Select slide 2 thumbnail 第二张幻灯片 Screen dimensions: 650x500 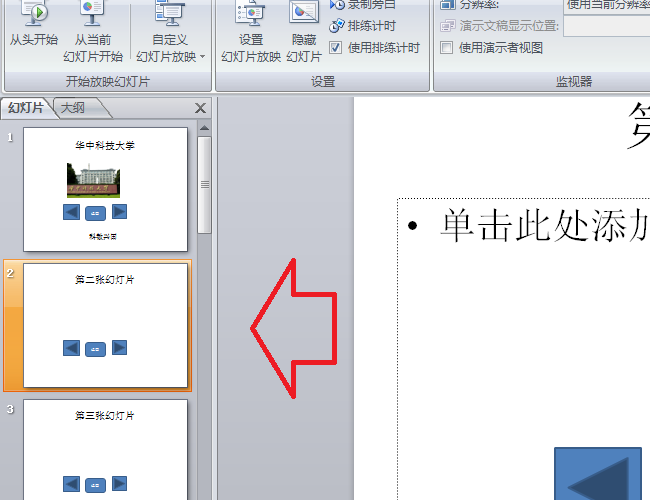(x=105, y=325)
